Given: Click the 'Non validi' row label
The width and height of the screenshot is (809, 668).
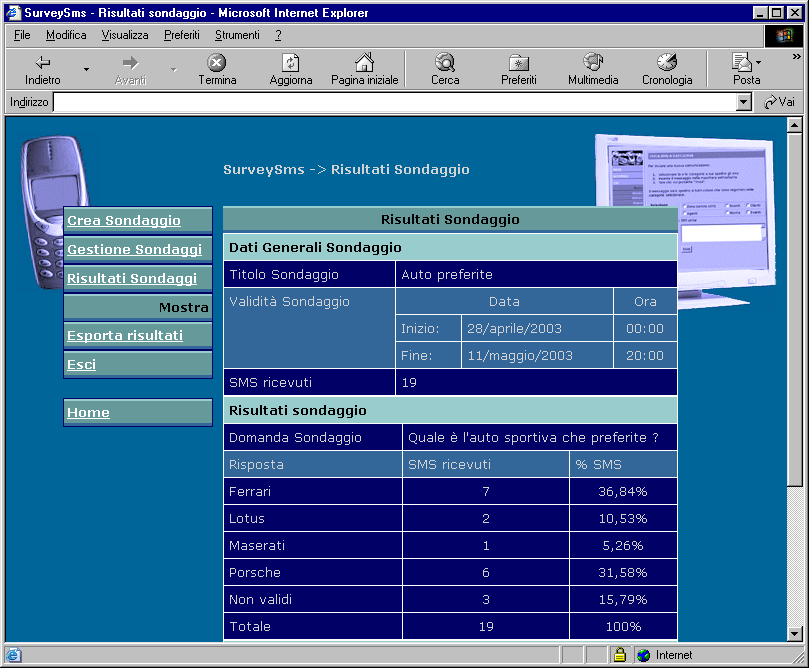Looking at the screenshot, I should click(x=261, y=599).
